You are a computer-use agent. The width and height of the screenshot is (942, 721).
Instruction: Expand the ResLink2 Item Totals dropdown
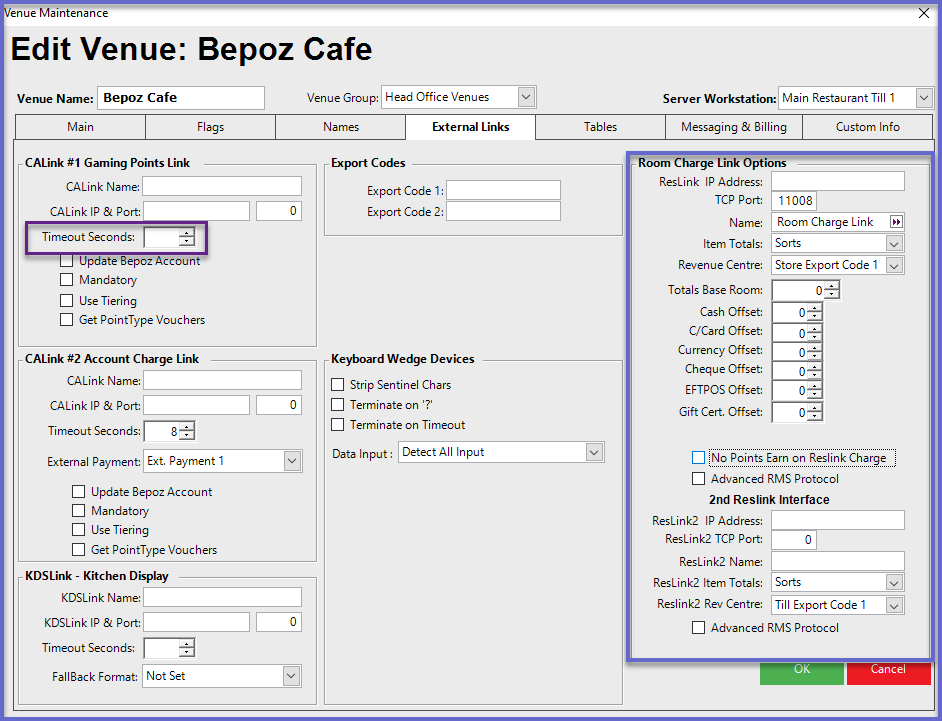coord(894,582)
